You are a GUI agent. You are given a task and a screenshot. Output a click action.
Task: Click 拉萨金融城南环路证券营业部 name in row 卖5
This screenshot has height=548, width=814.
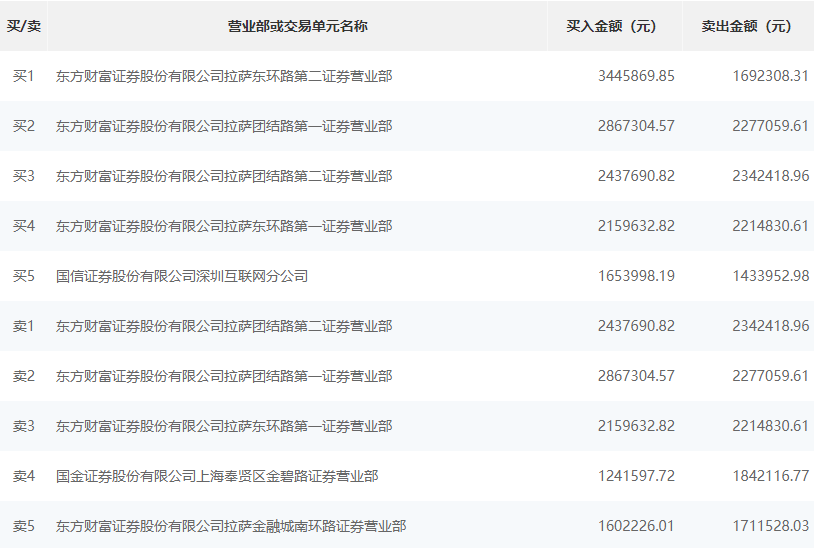[231, 526]
